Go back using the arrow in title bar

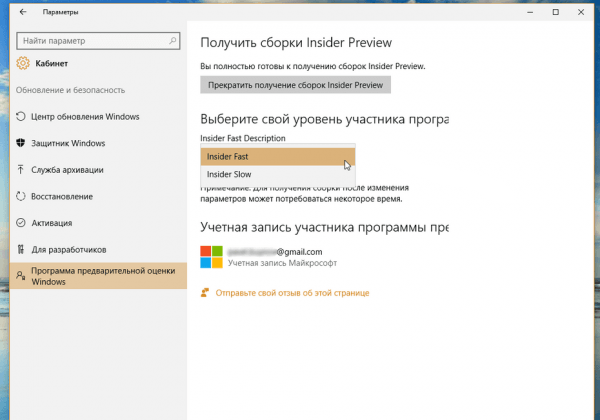[x=23, y=12]
